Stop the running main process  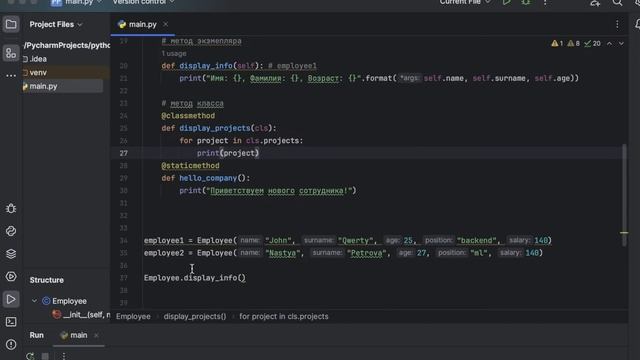45,356
